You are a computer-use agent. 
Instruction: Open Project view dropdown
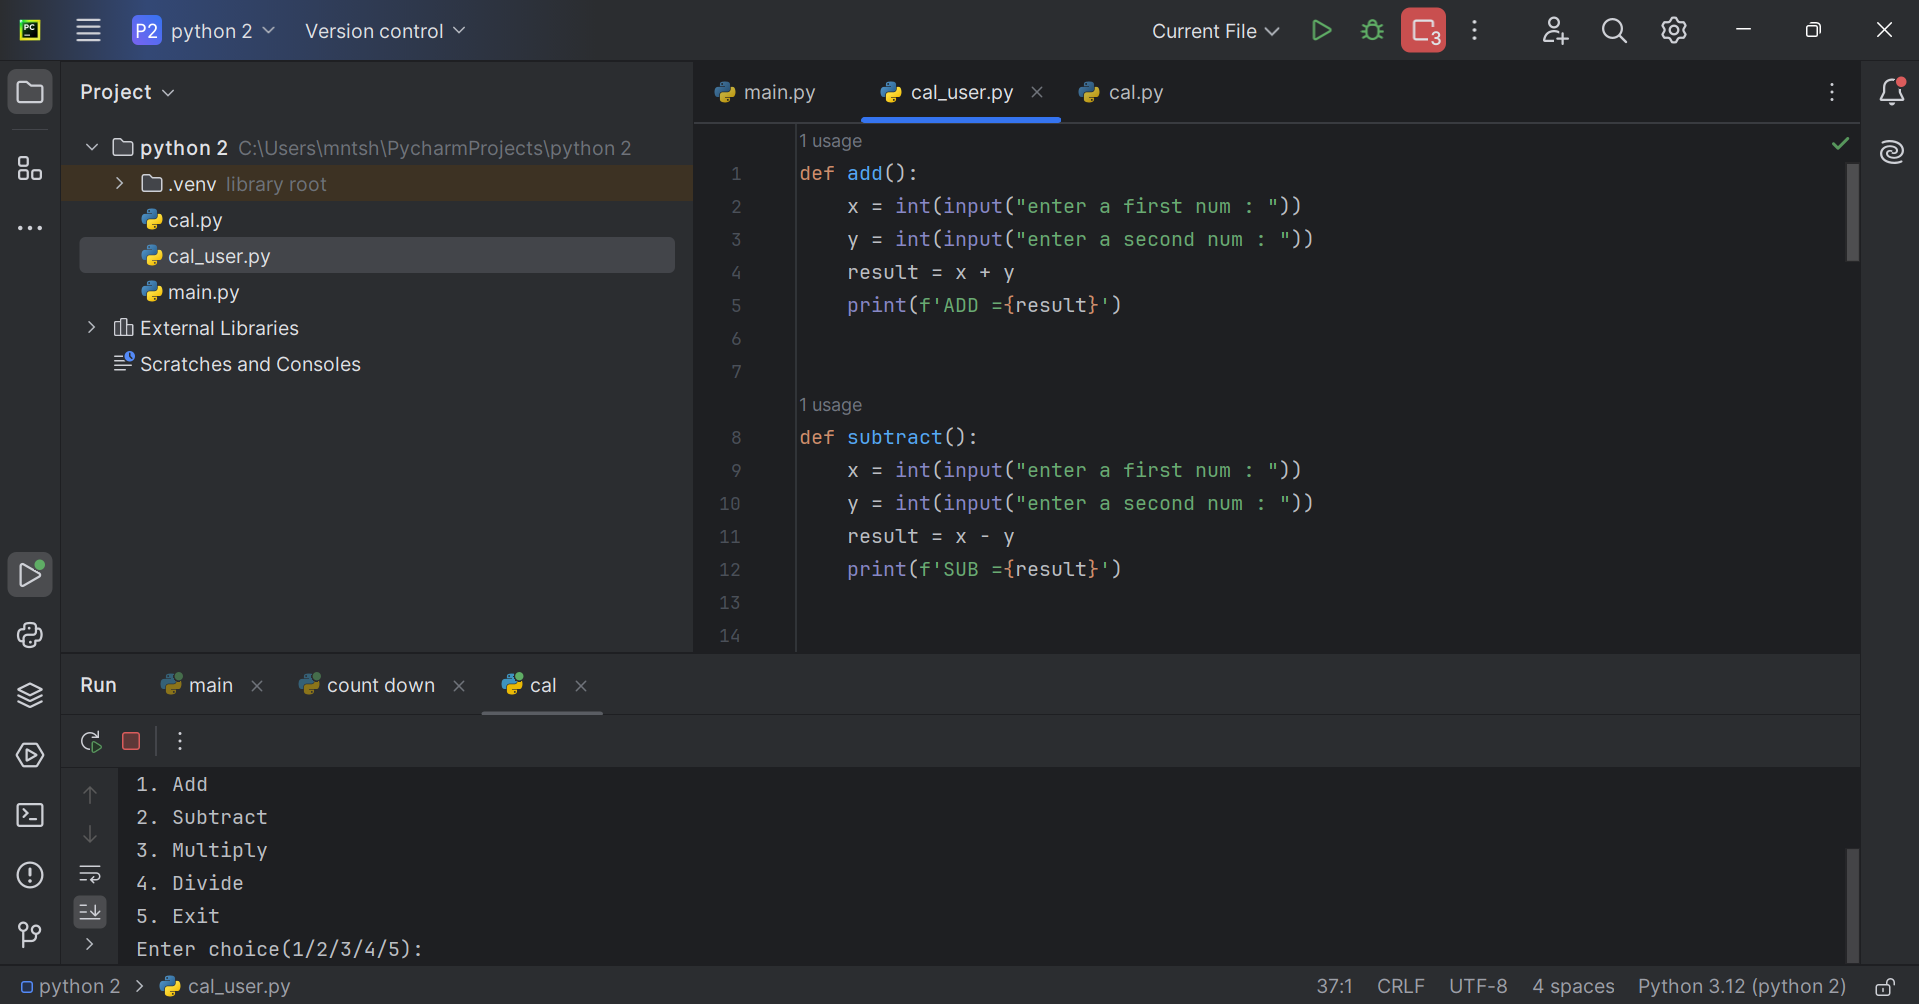pyautogui.click(x=127, y=92)
